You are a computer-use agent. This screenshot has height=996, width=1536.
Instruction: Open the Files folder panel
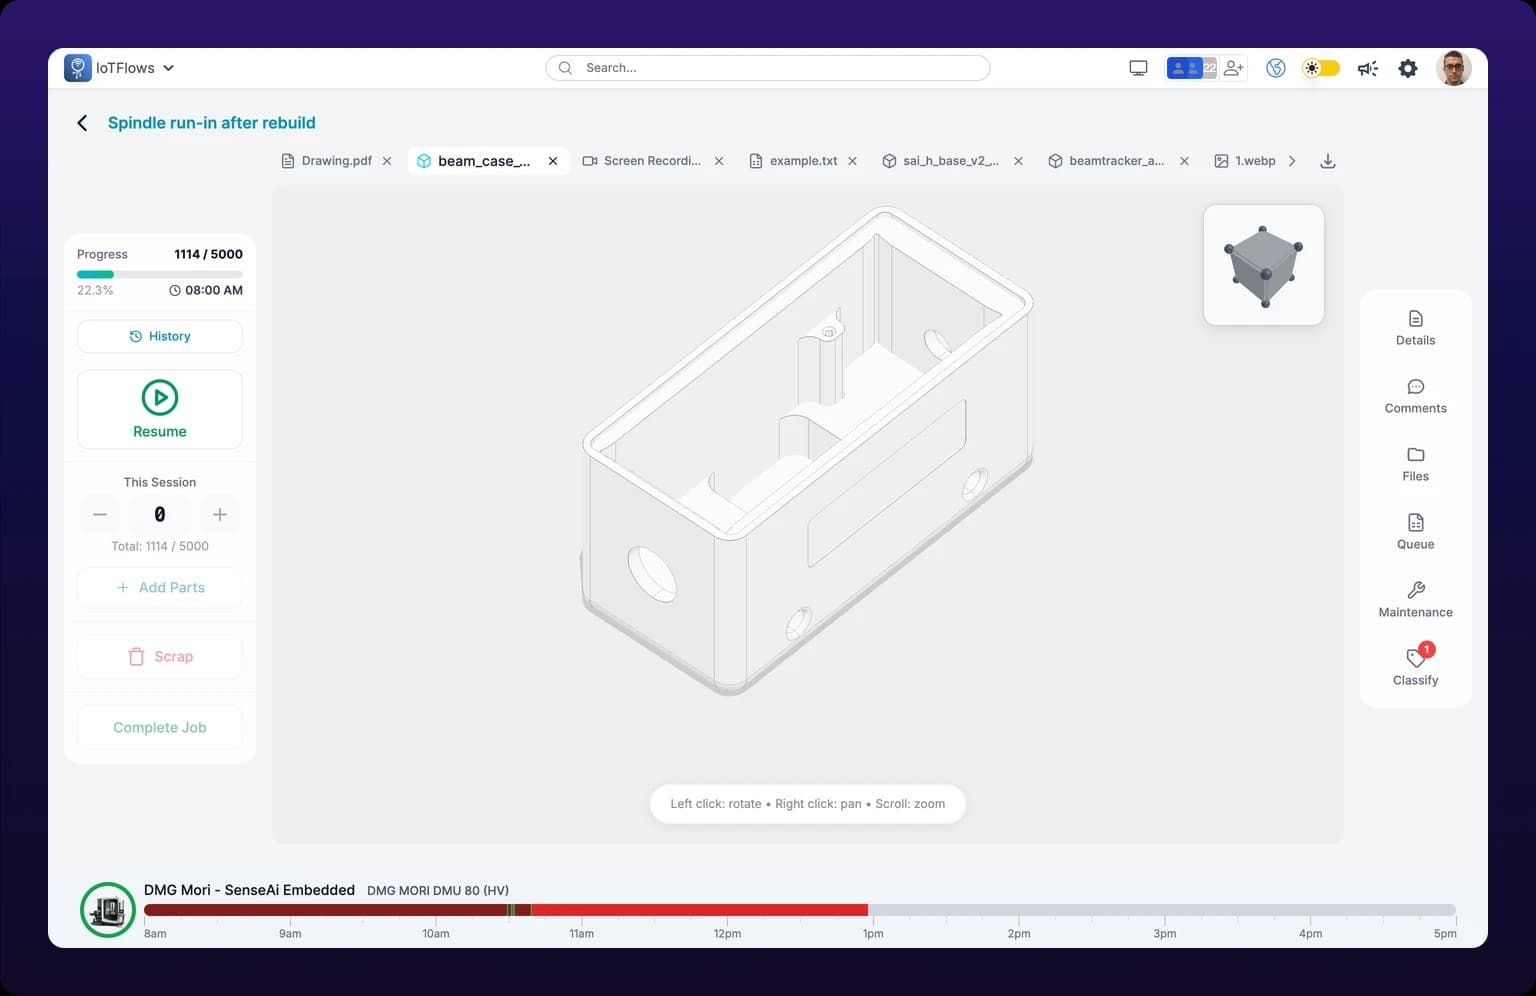click(x=1415, y=464)
